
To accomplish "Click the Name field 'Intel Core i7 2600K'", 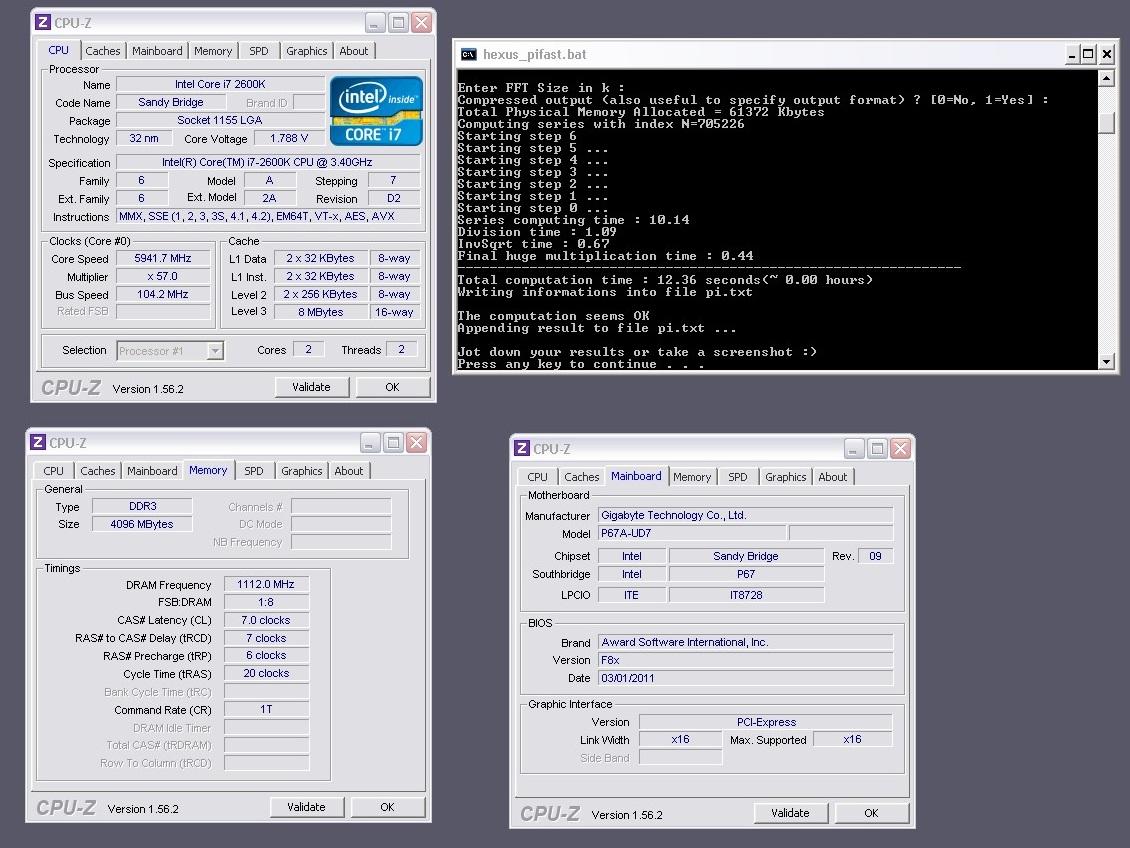I will tap(221, 84).
